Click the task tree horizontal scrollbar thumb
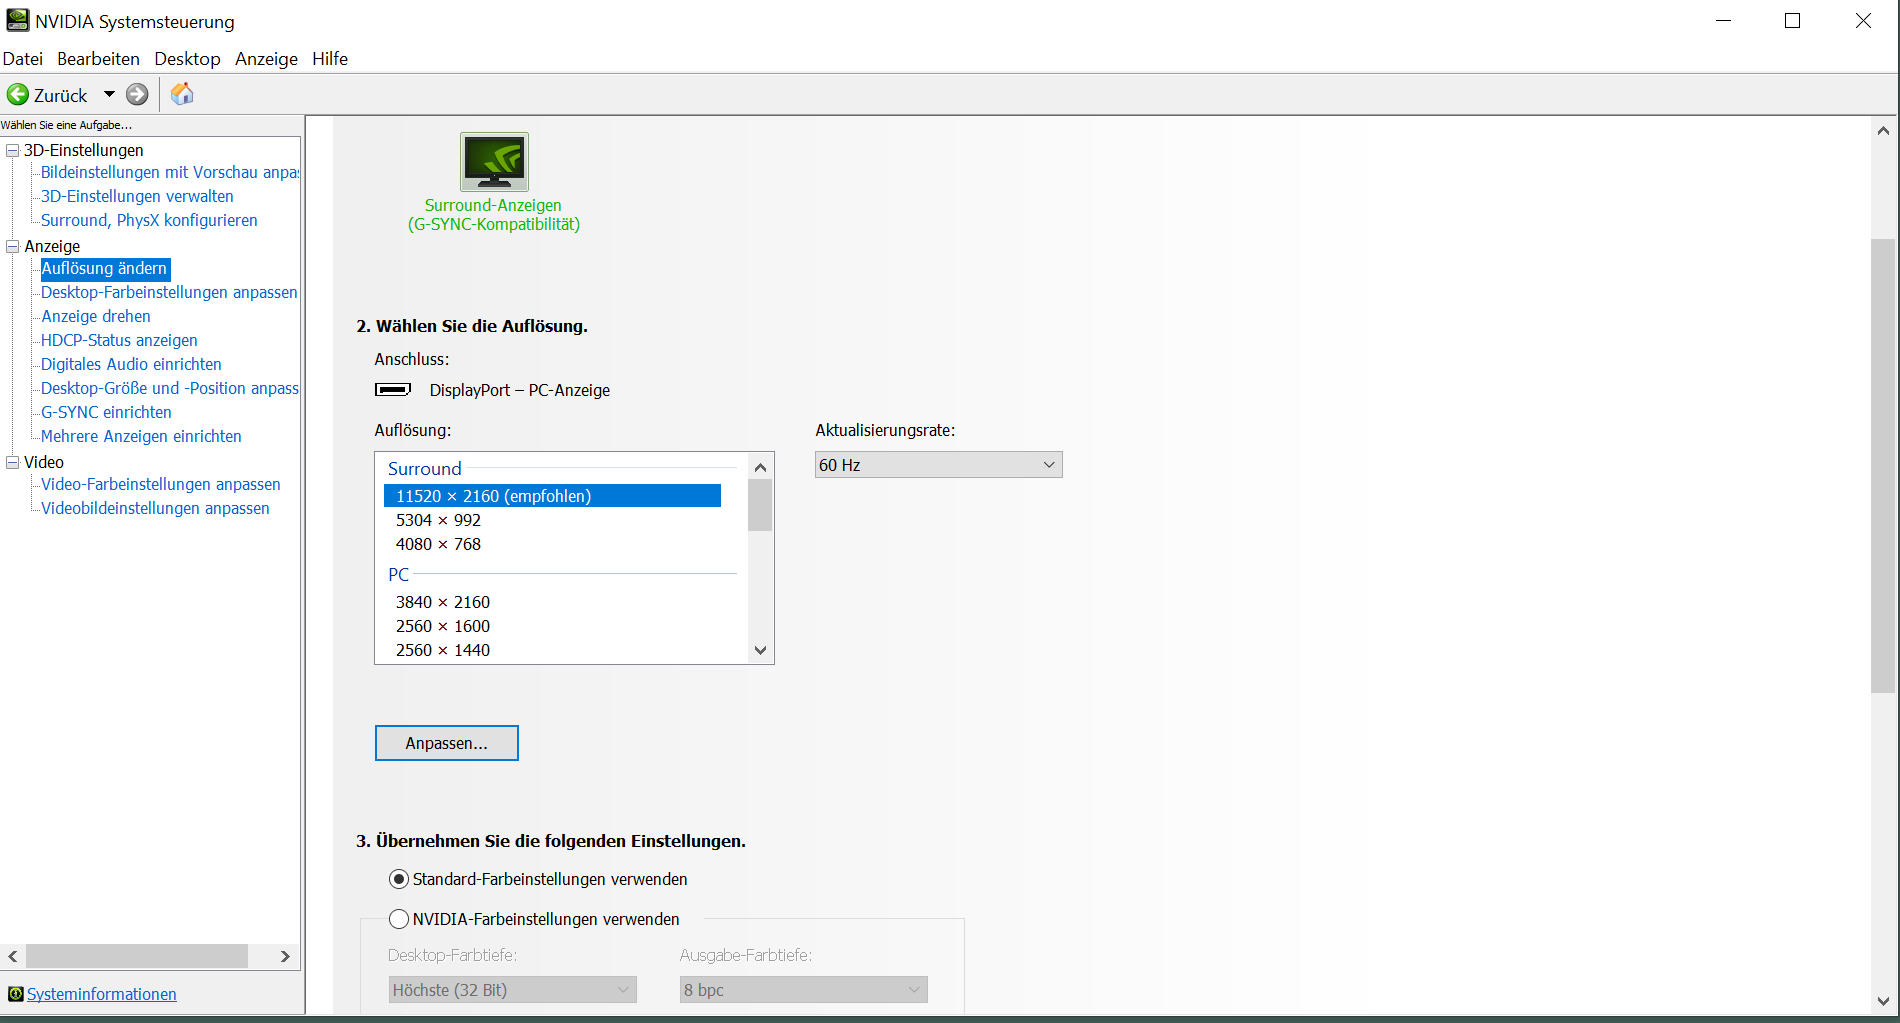 click(x=137, y=956)
